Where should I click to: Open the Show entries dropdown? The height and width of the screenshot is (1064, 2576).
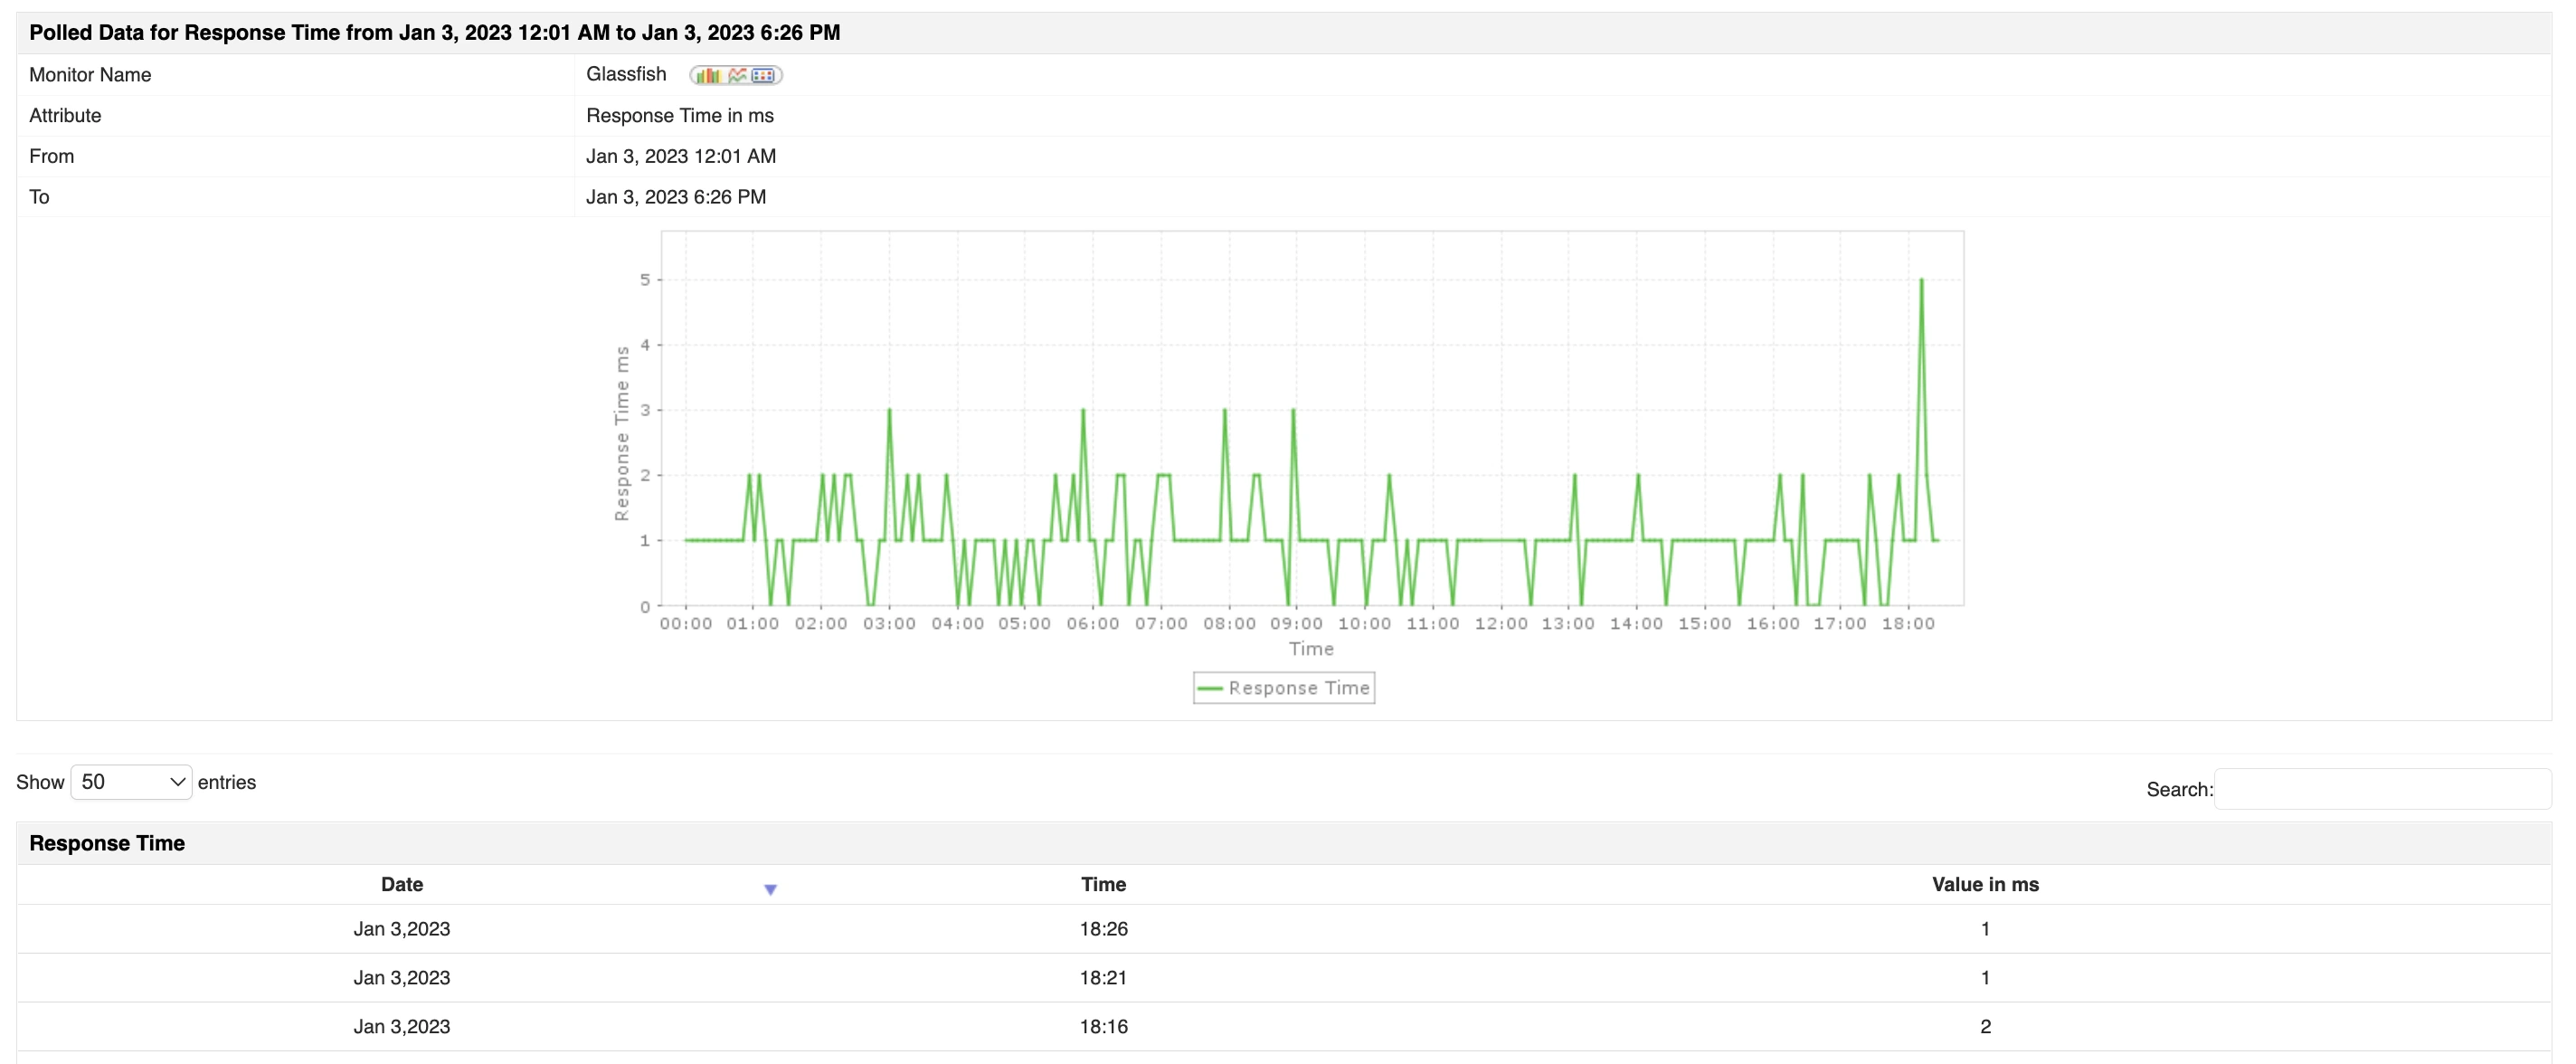click(131, 782)
